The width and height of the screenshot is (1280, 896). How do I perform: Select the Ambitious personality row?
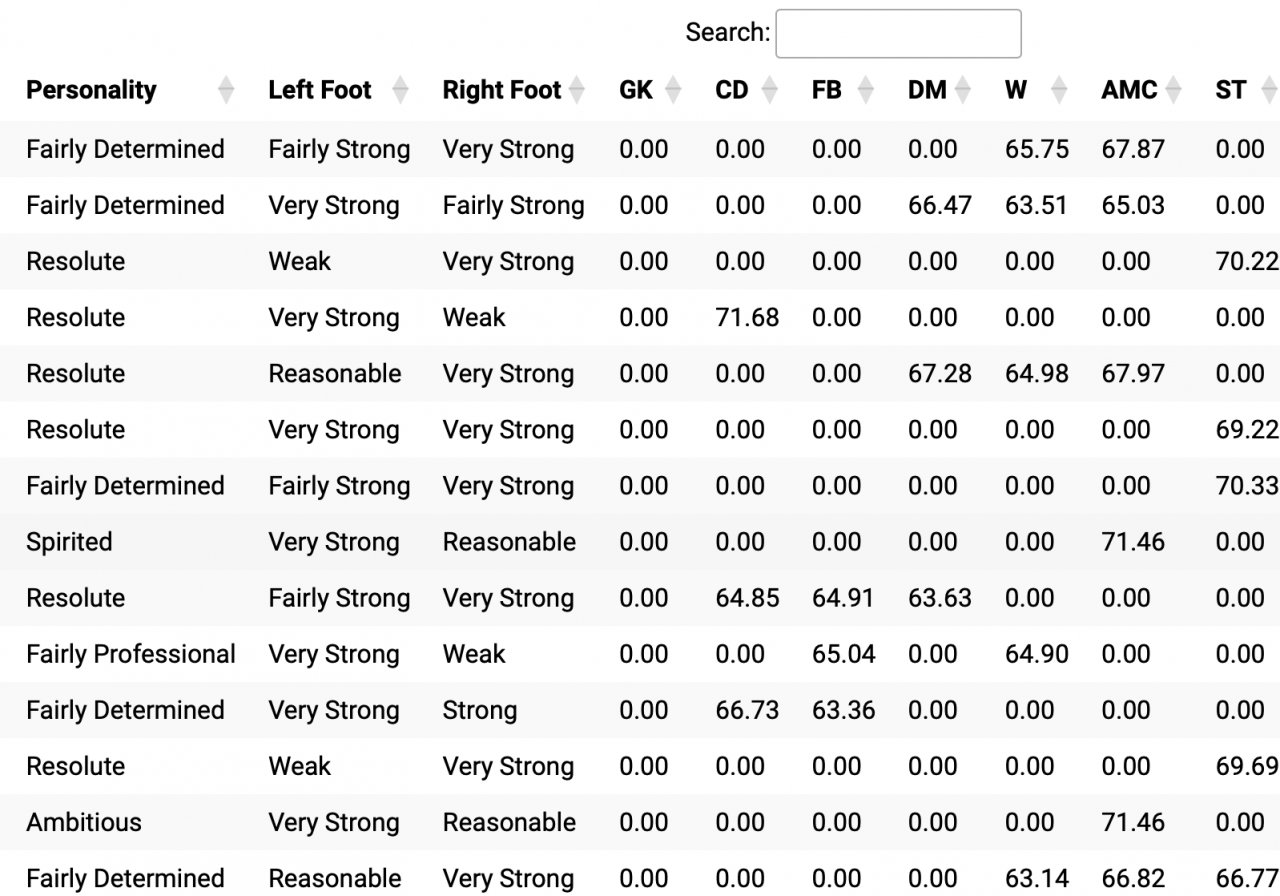(x=640, y=822)
